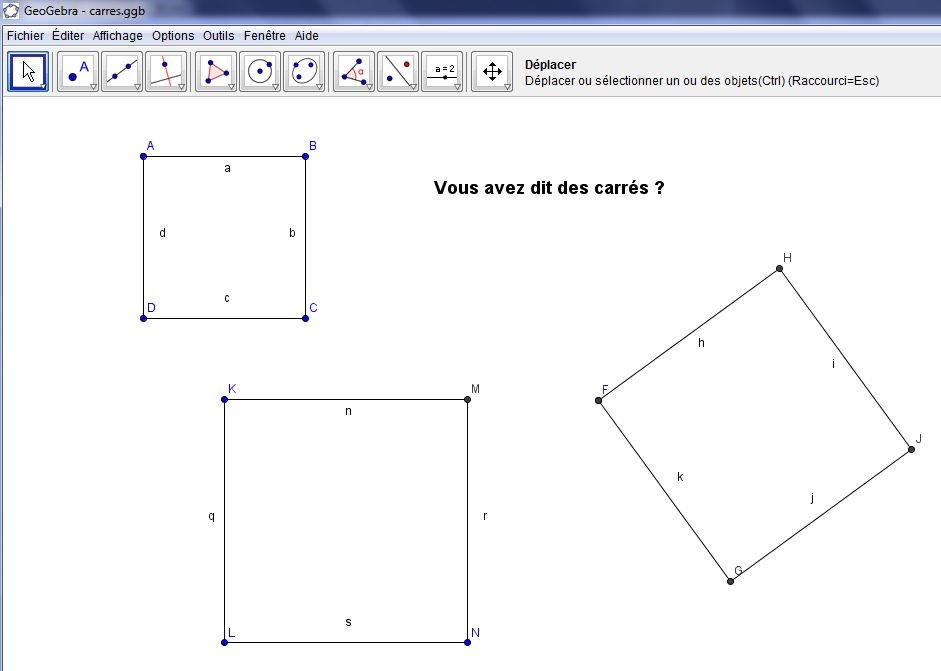Choose the Line through two points tool
The height and width of the screenshot is (671, 941).
pyautogui.click(x=122, y=72)
